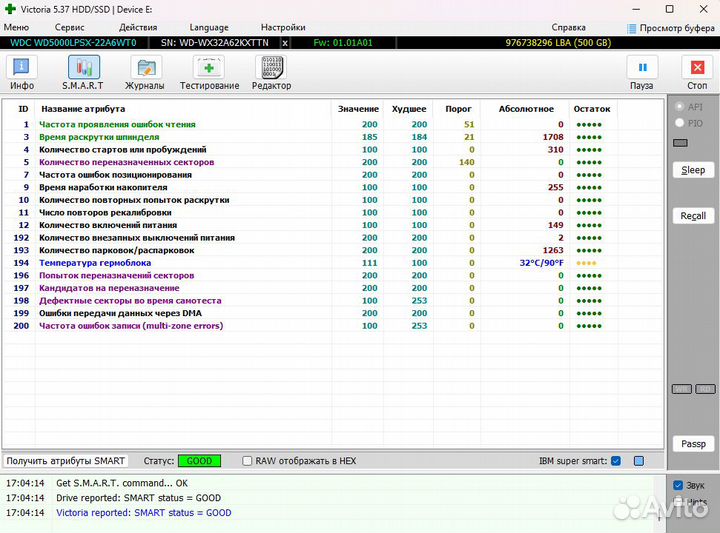Click the Название атрибута column header

click(x=83, y=109)
